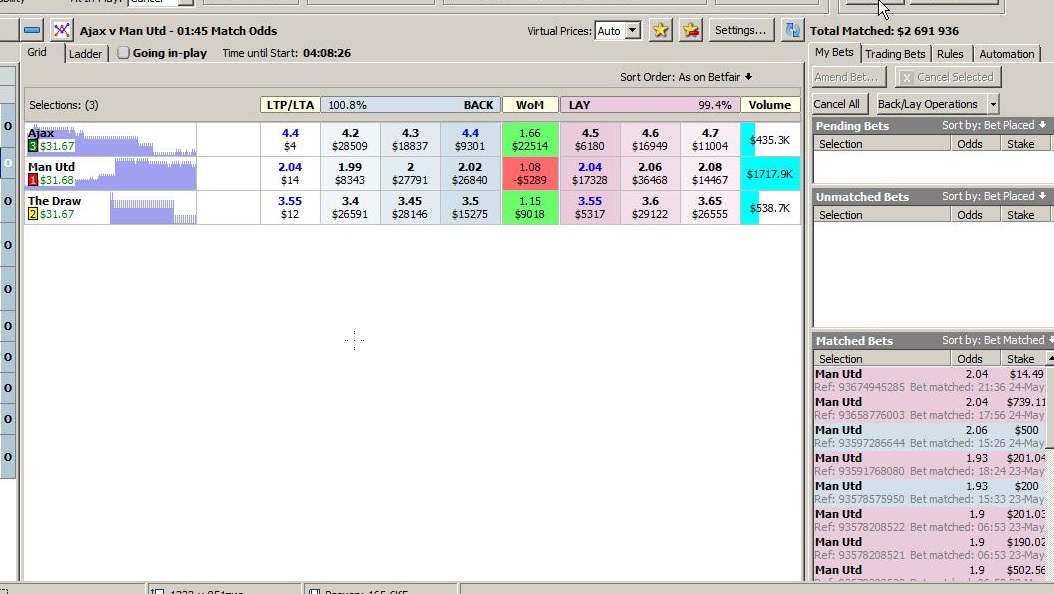This screenshot has height=594, width=1054.
Task: Back Man Utd at 2.02
Action: (471, 173)
